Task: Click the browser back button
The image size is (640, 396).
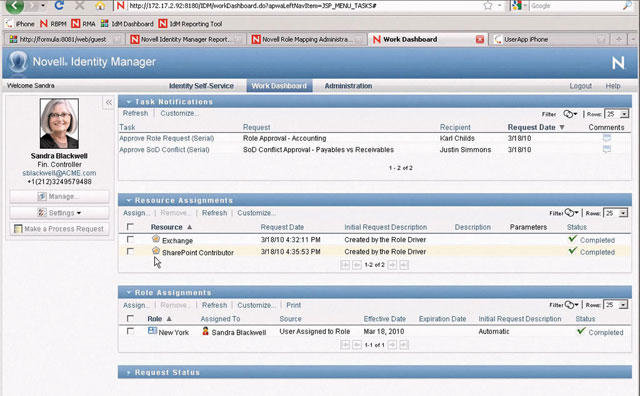Action: [x=14, y=5]
